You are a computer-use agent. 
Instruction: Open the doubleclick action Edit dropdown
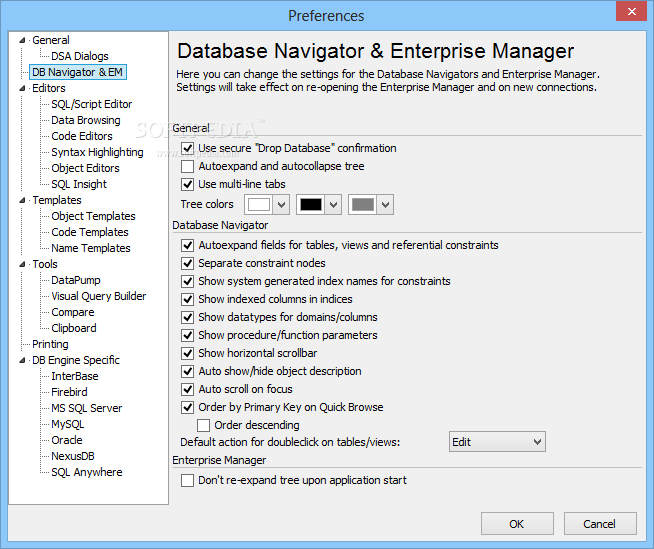coord(497,442)
